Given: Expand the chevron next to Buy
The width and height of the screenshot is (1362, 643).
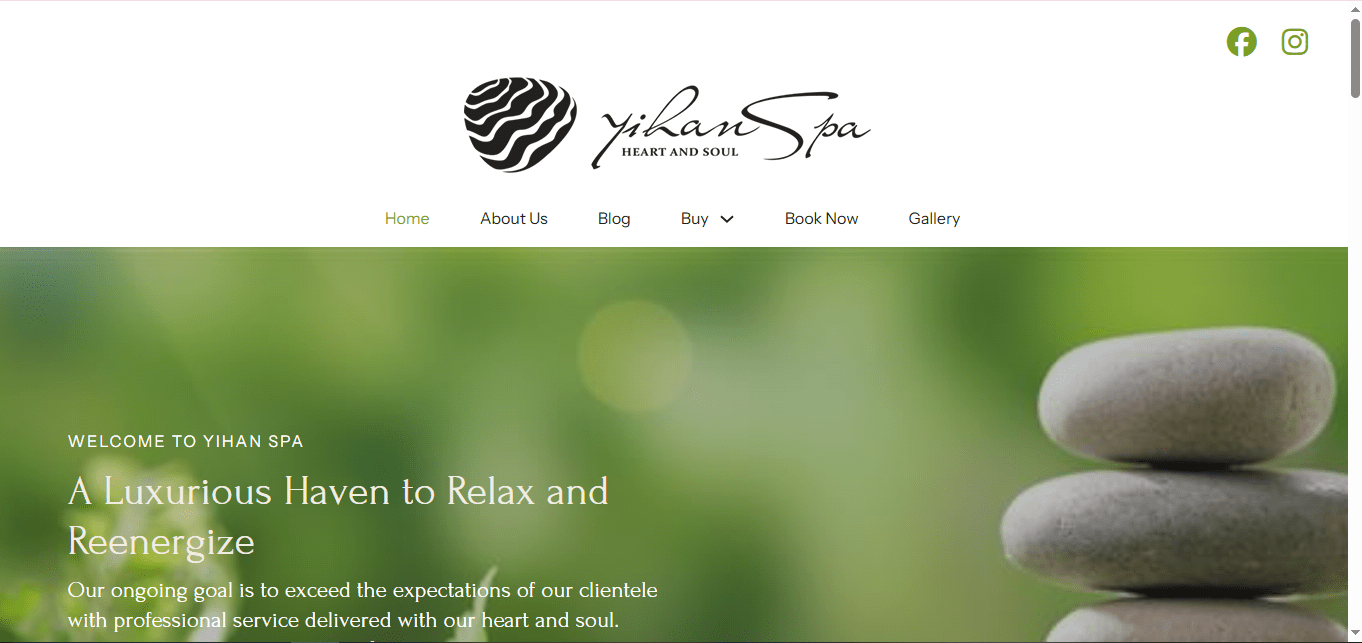Looking at the screenshot, I should [727, 219].
